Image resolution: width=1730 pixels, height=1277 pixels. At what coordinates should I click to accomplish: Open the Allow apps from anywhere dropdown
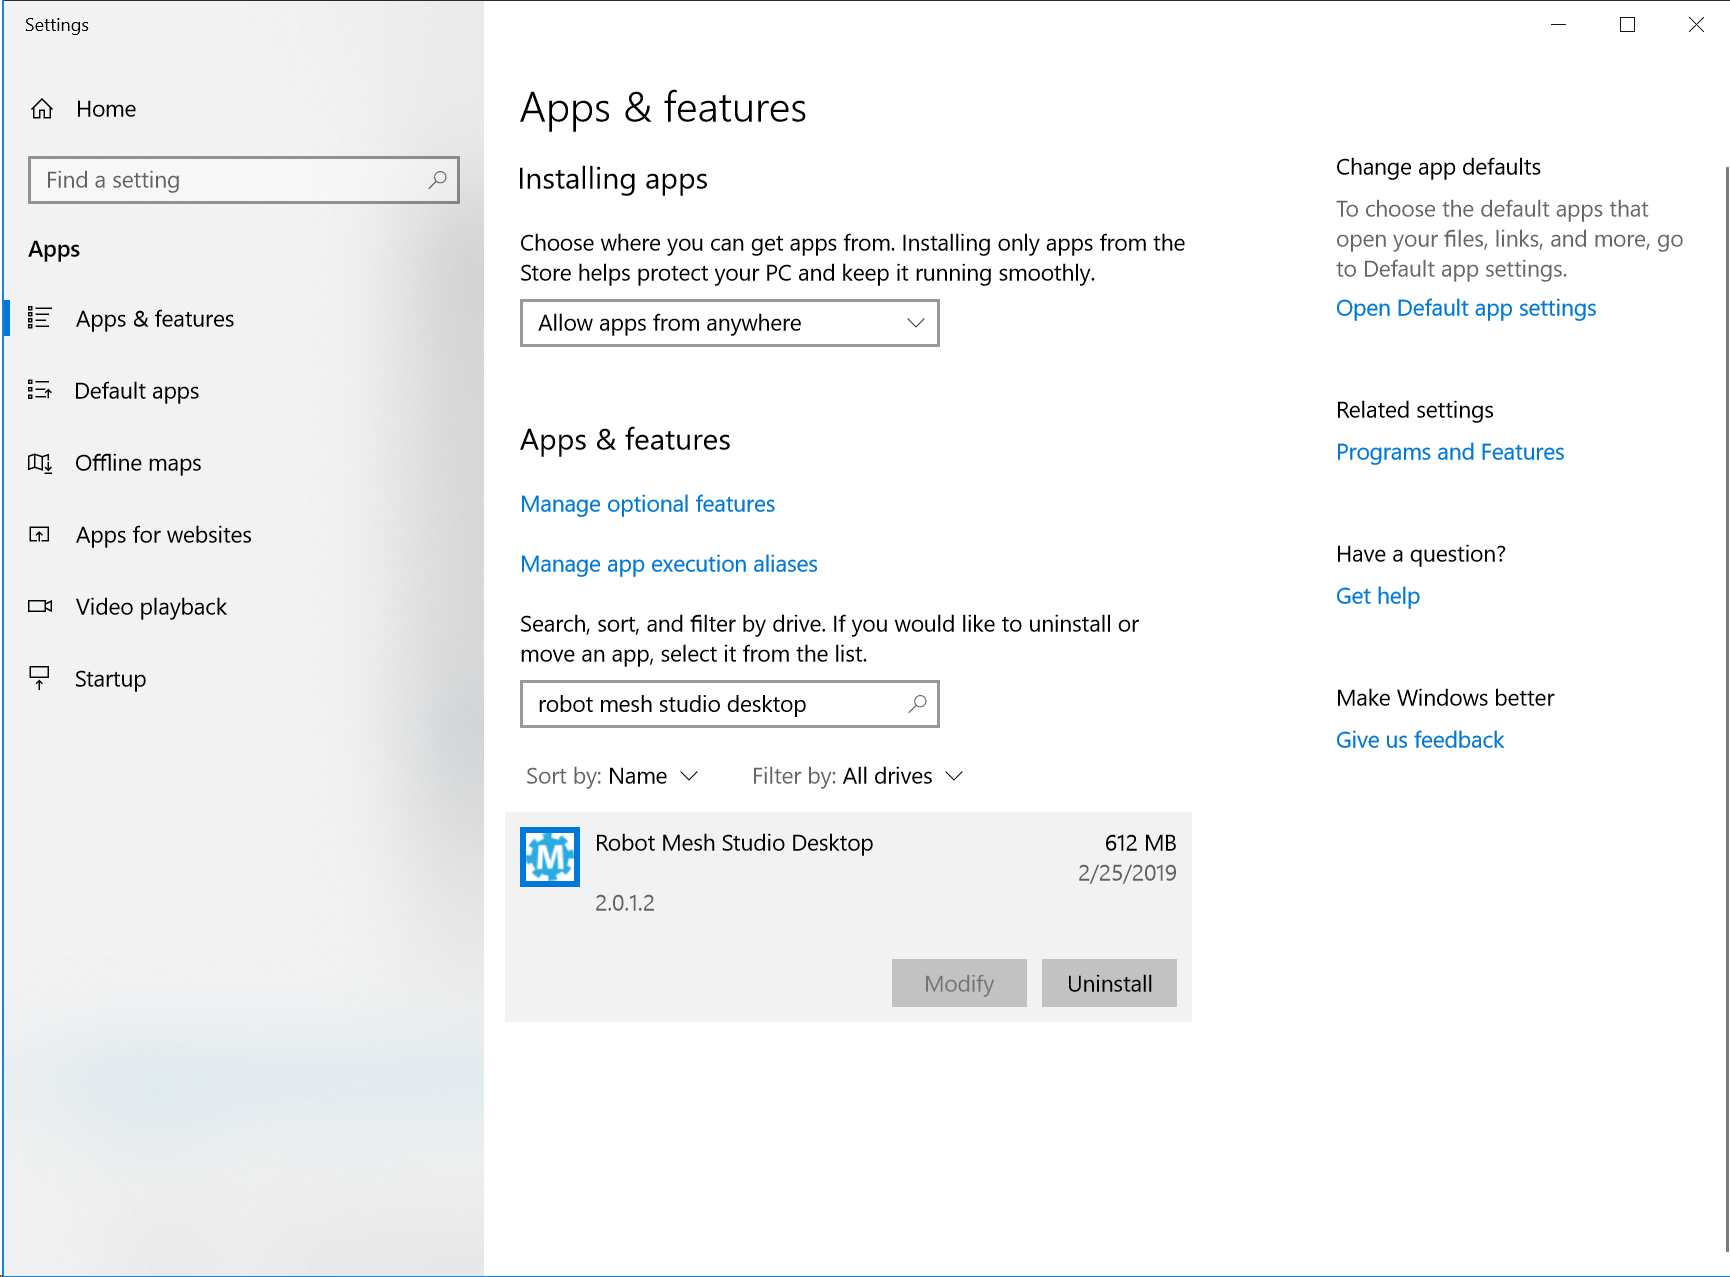tap(730, 323)
